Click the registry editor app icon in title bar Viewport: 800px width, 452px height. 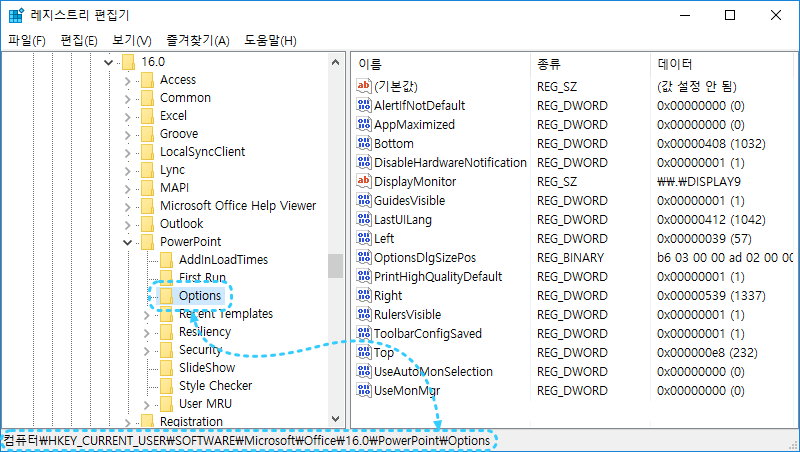click(16, 15)
